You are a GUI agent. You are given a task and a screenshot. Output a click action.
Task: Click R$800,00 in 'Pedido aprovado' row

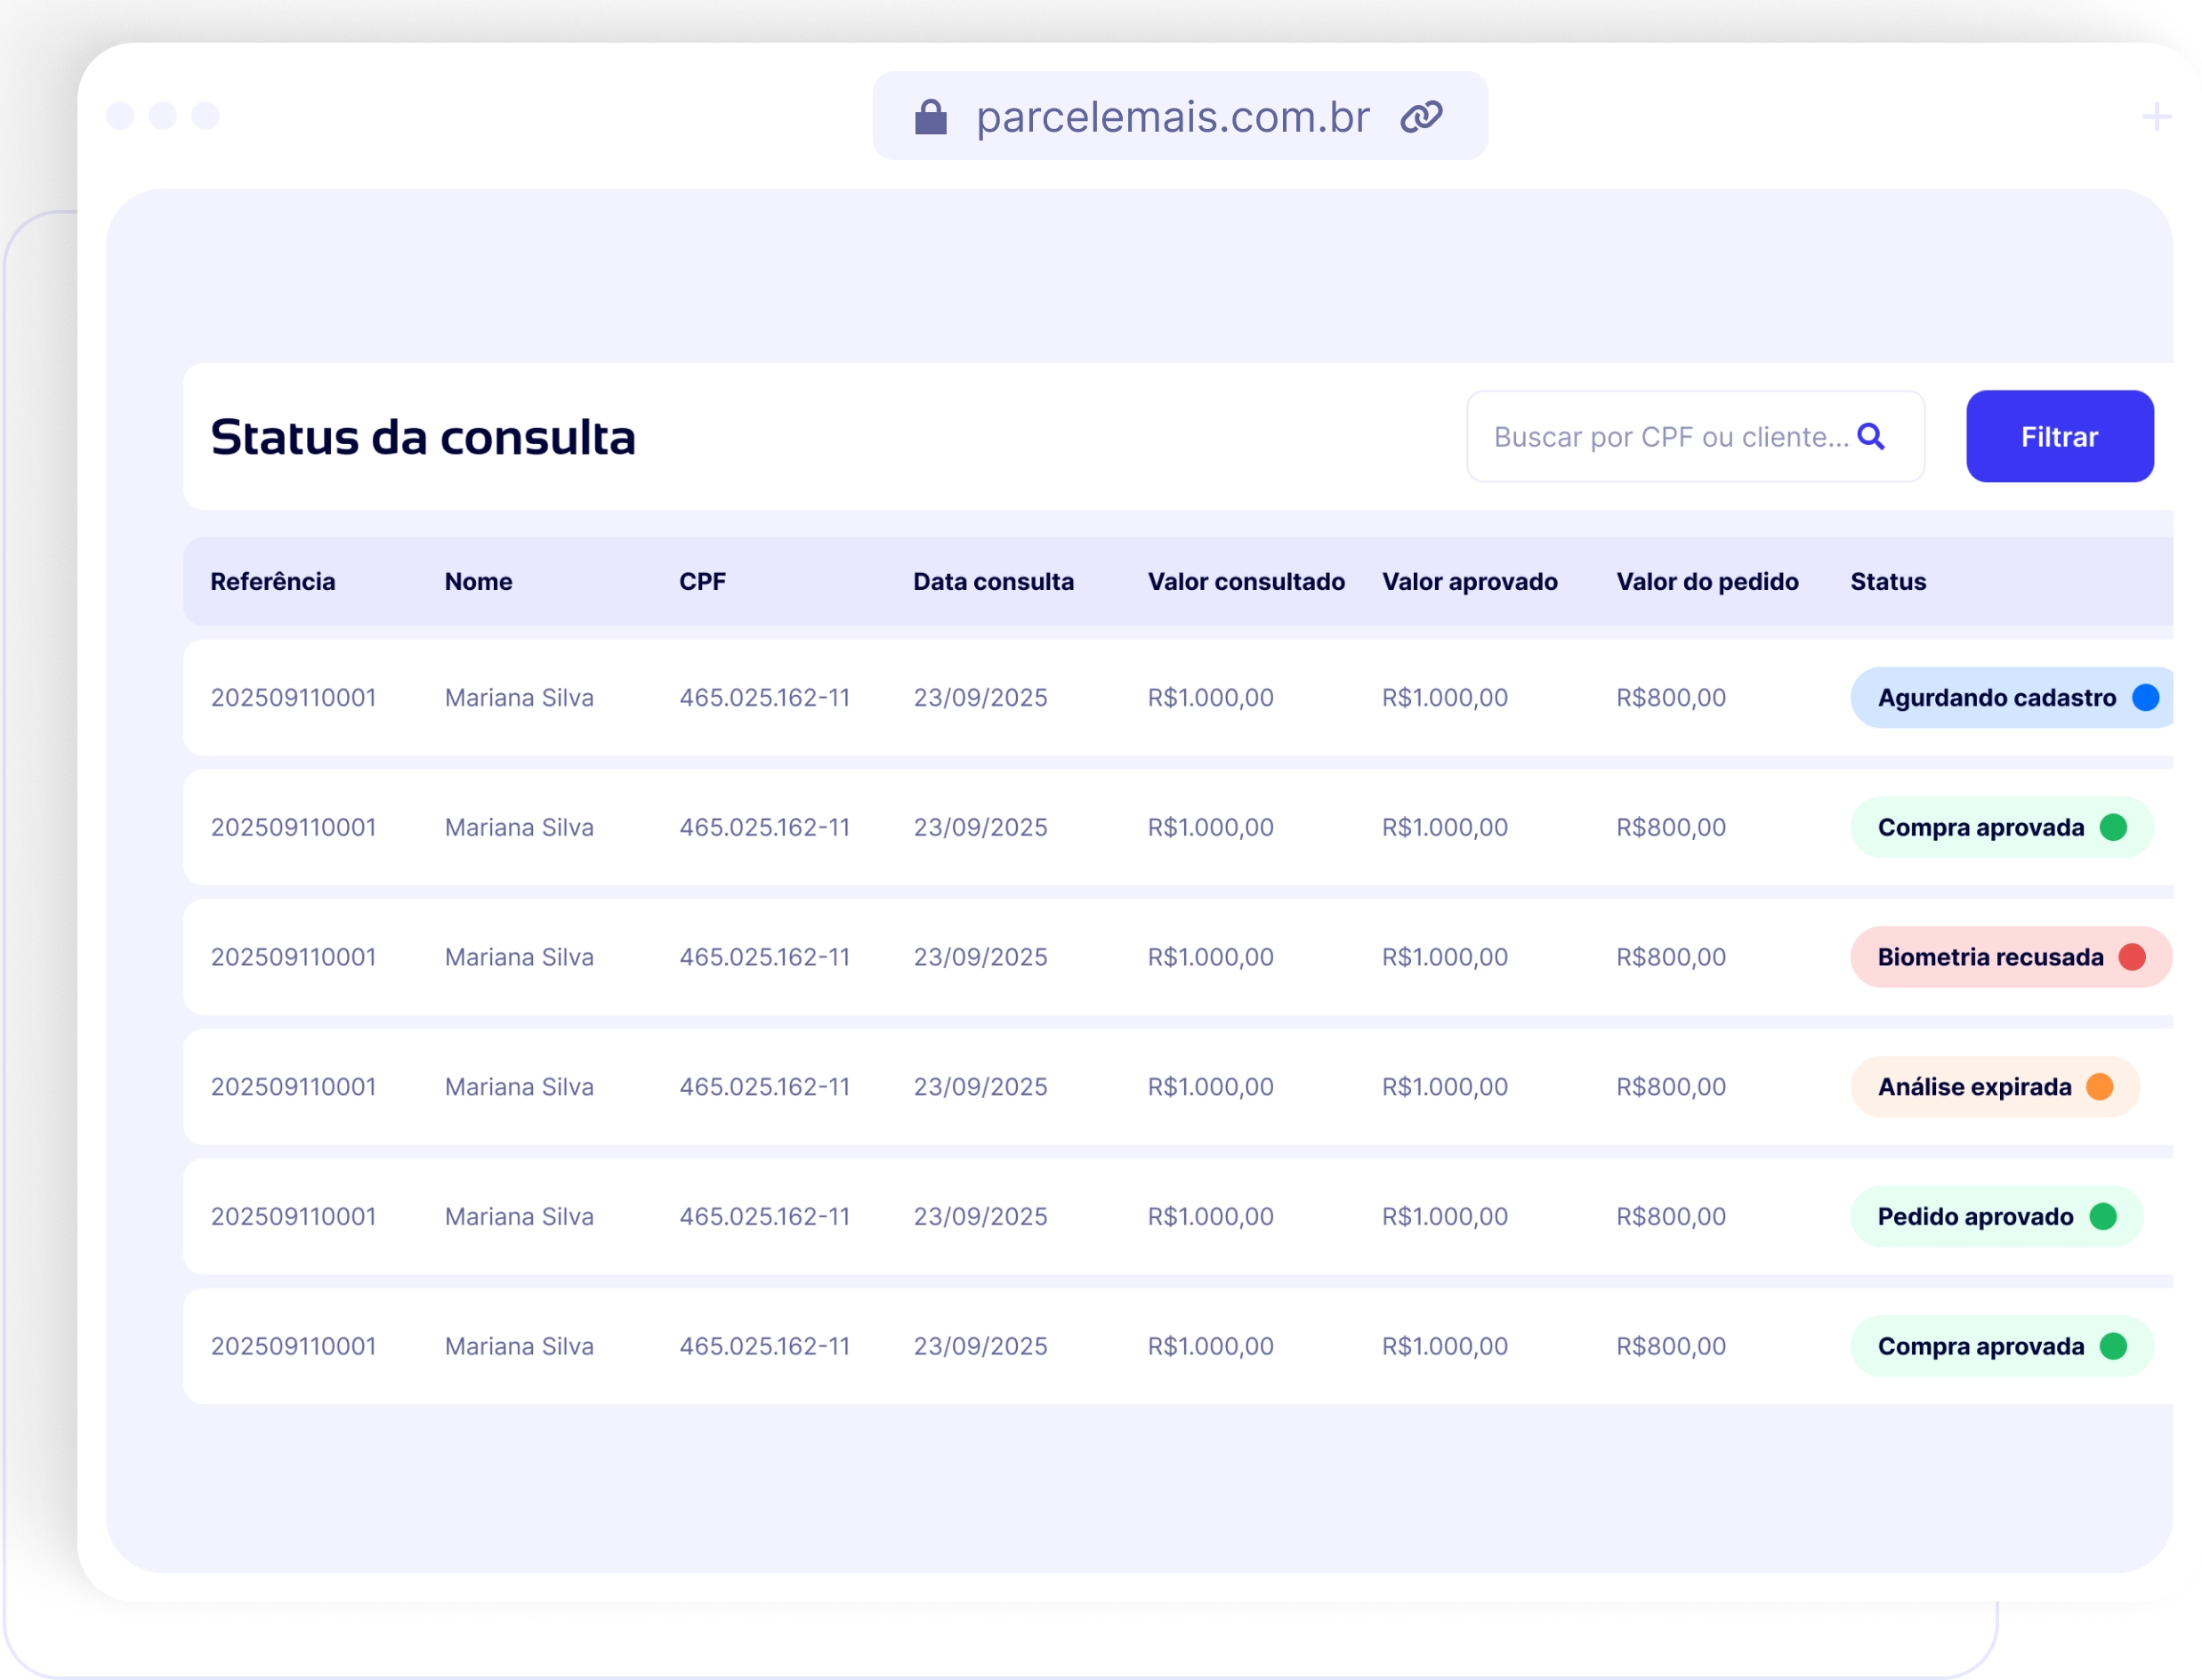pyautogui.click(x=1671, y=1216)
